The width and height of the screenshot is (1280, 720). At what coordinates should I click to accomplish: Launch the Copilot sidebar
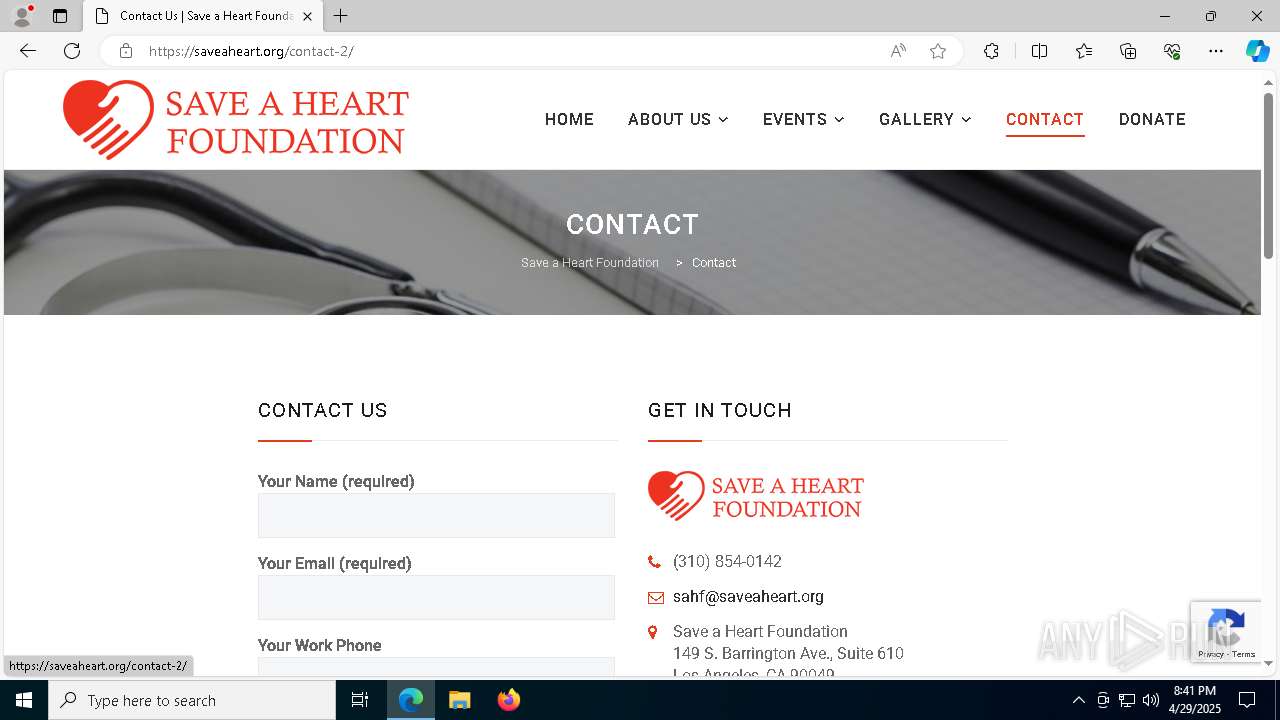coord(1257,51)
